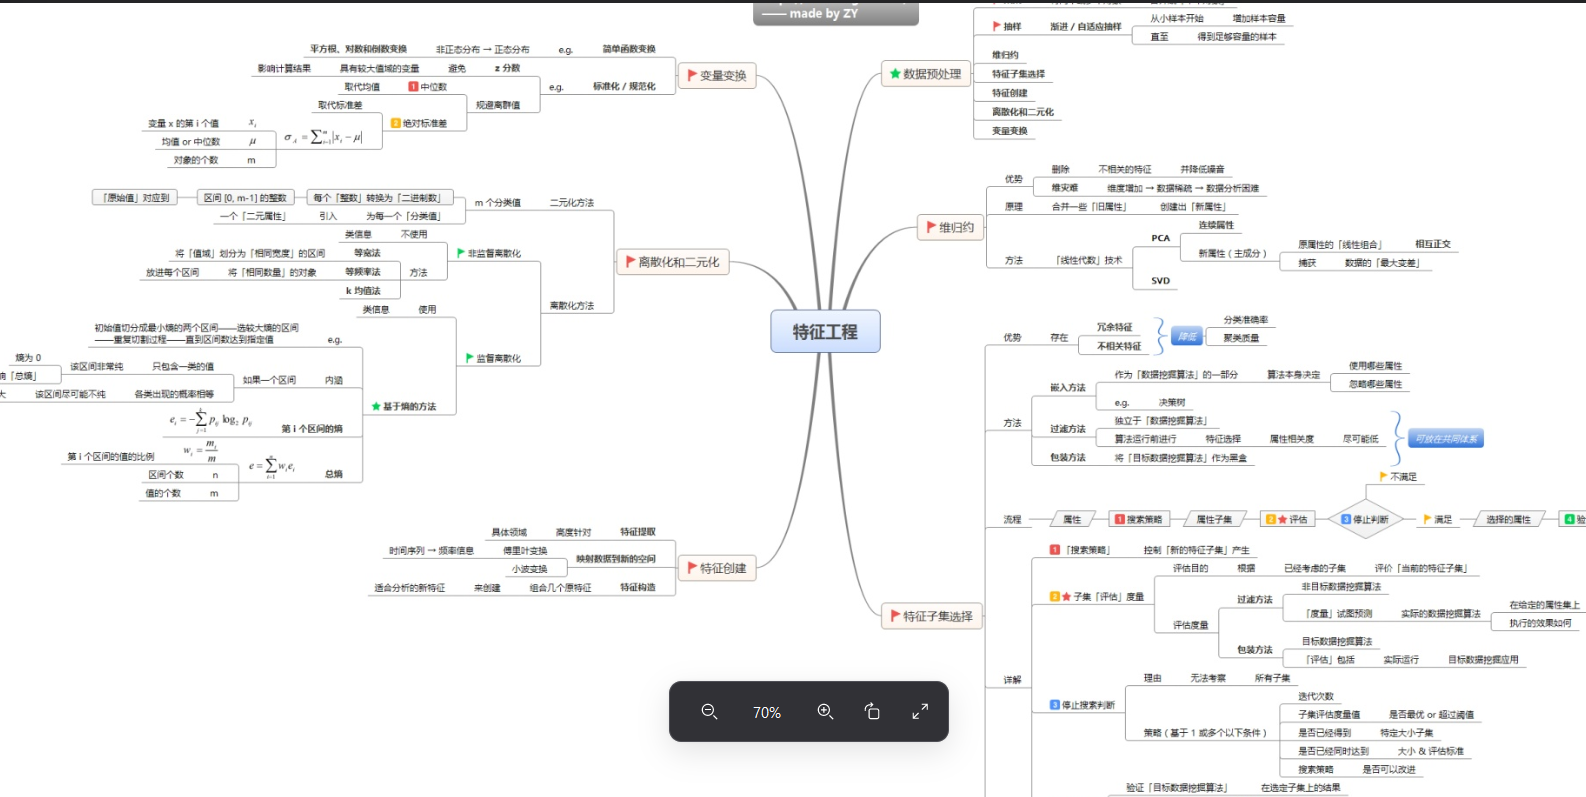Click the 70% zoom level display
The image size is (1586, 797).
pos(767,712)
